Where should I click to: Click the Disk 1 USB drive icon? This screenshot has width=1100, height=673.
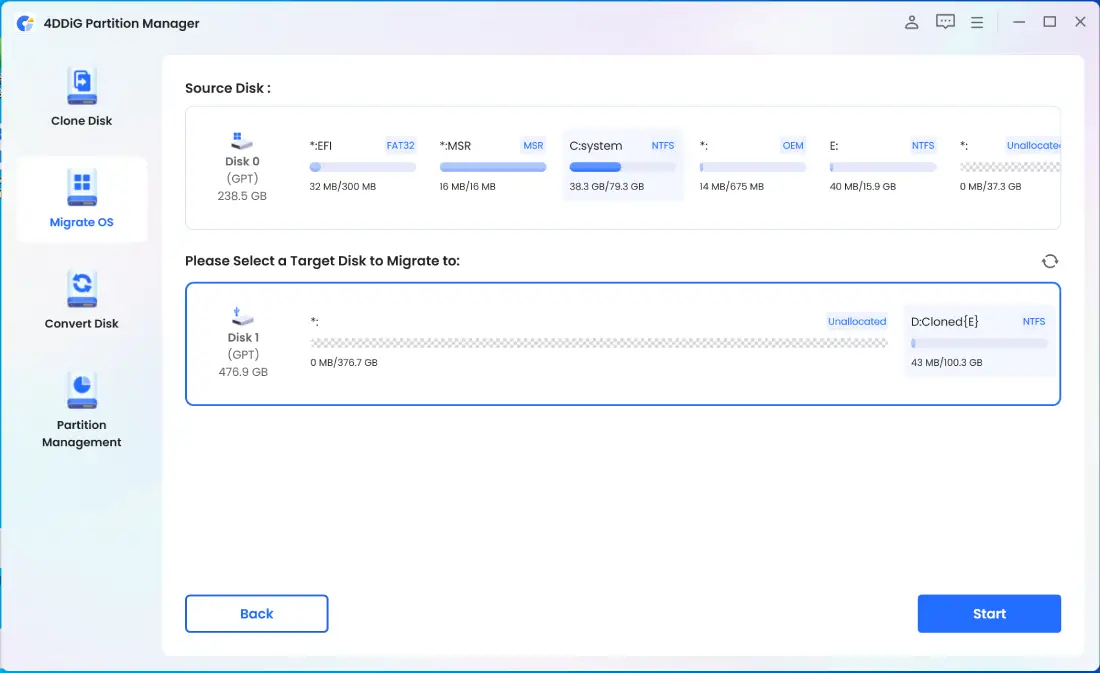[x=242, y=317]
